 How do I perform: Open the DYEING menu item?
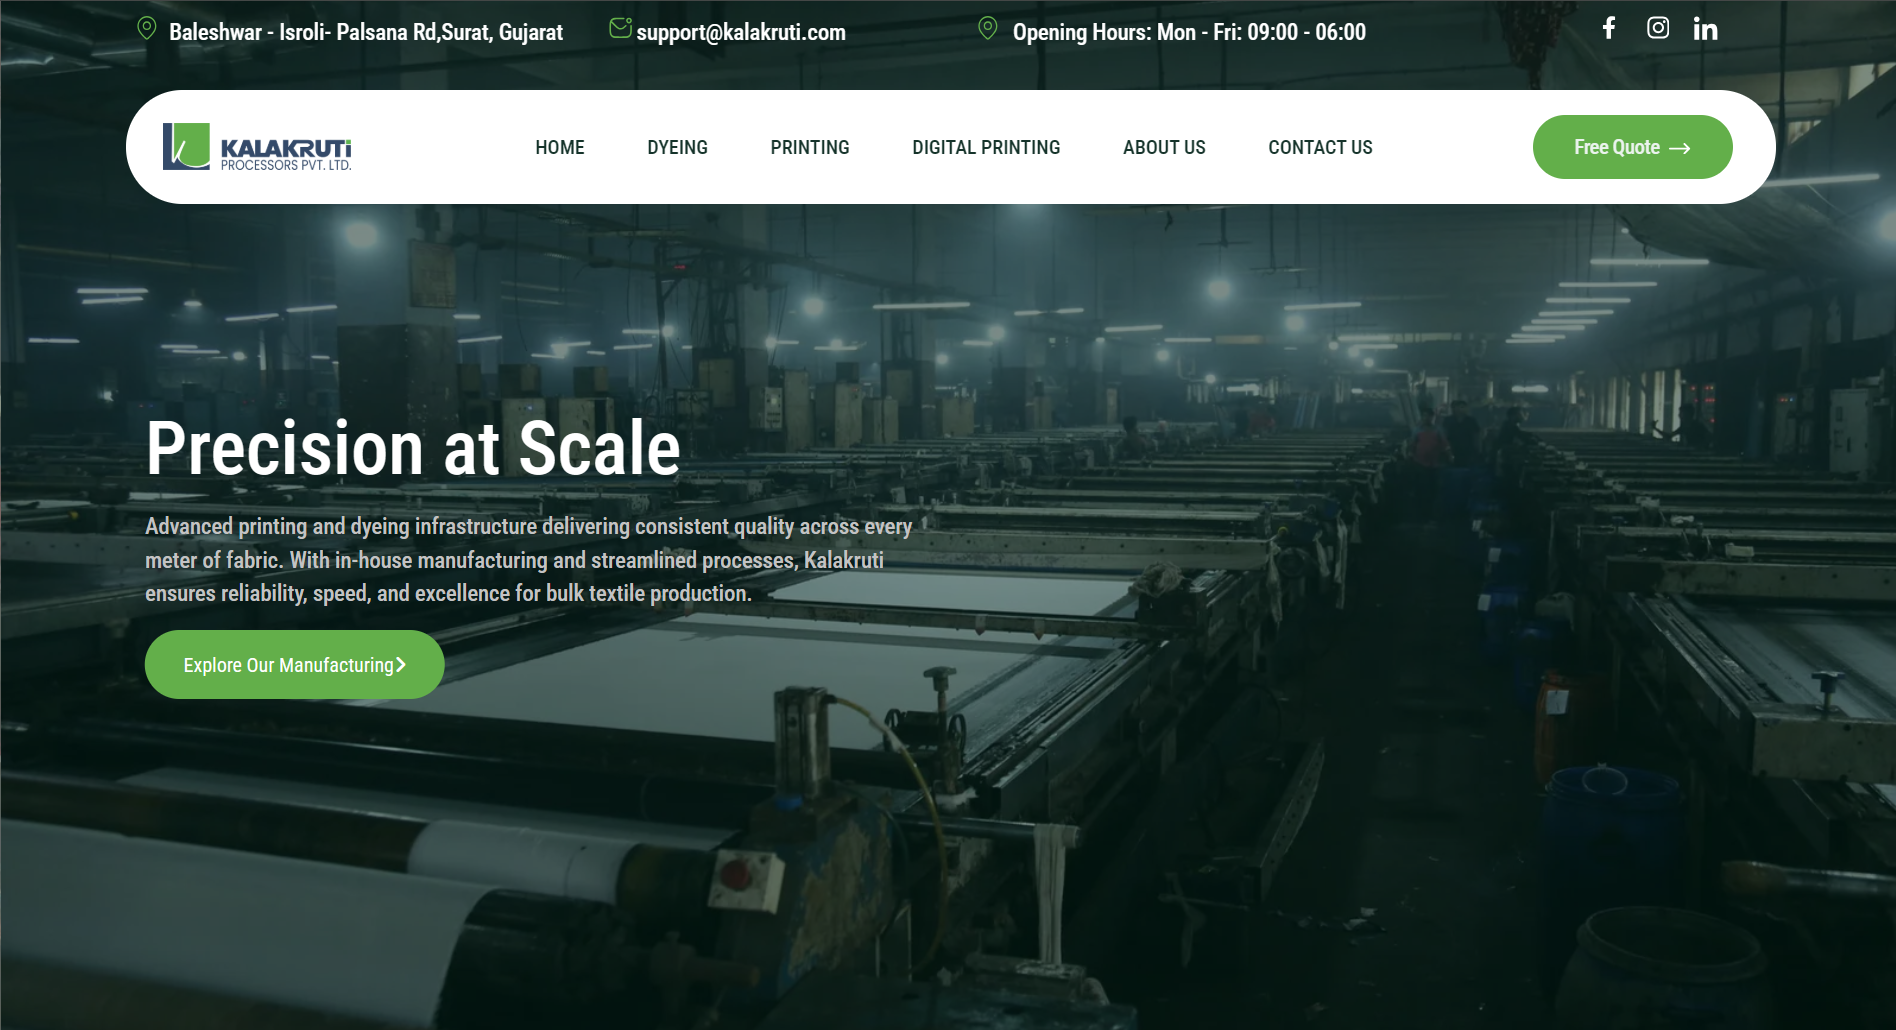[x=677, y=148]
